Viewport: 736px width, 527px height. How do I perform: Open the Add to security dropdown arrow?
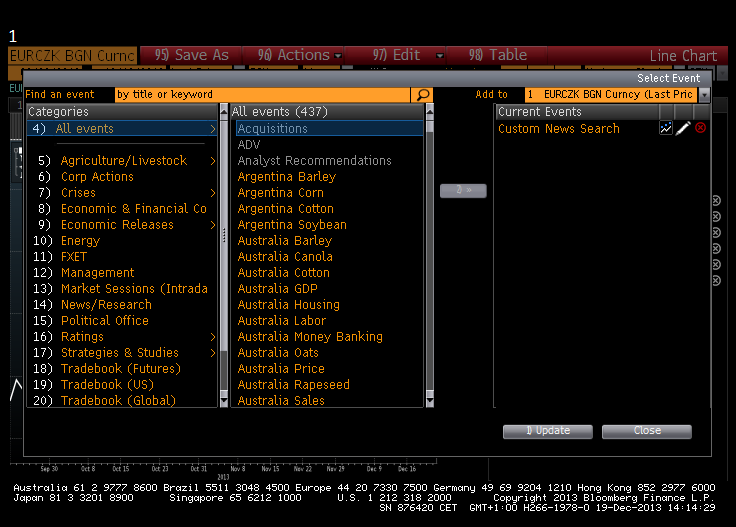(x=704, y=95)
